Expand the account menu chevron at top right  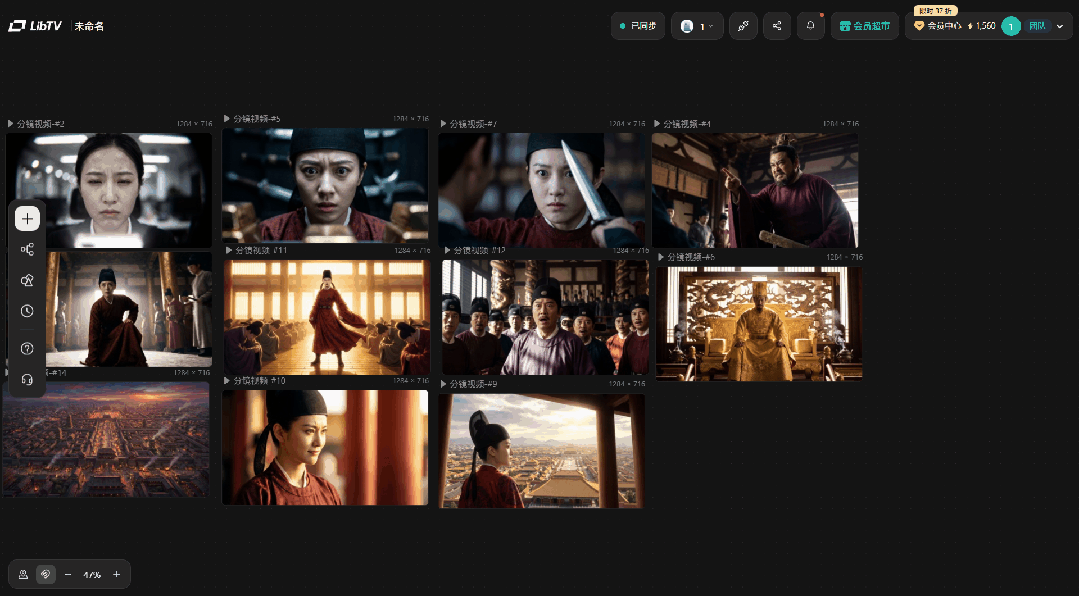point(1060,26)
